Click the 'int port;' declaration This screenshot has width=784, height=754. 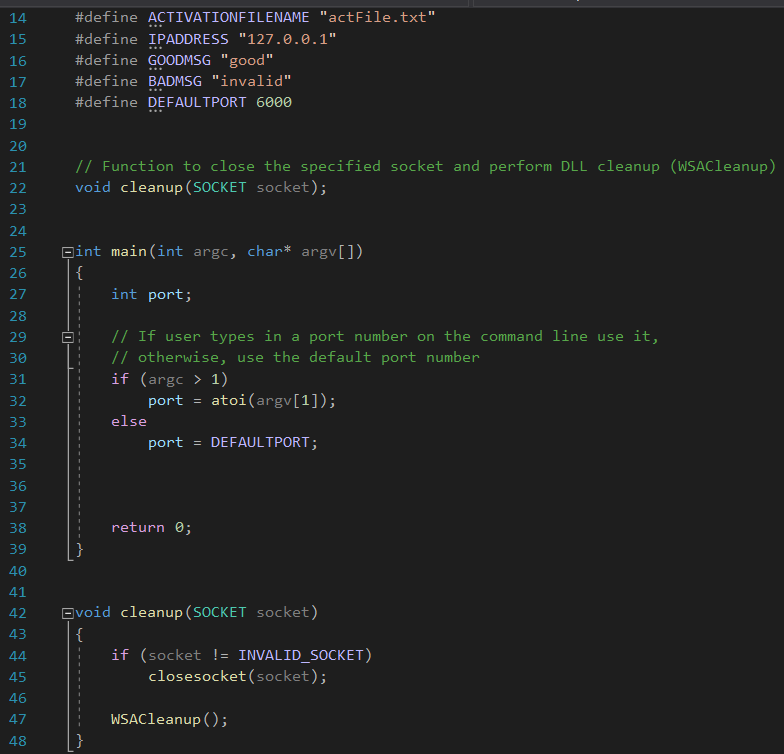pos(152,294)
